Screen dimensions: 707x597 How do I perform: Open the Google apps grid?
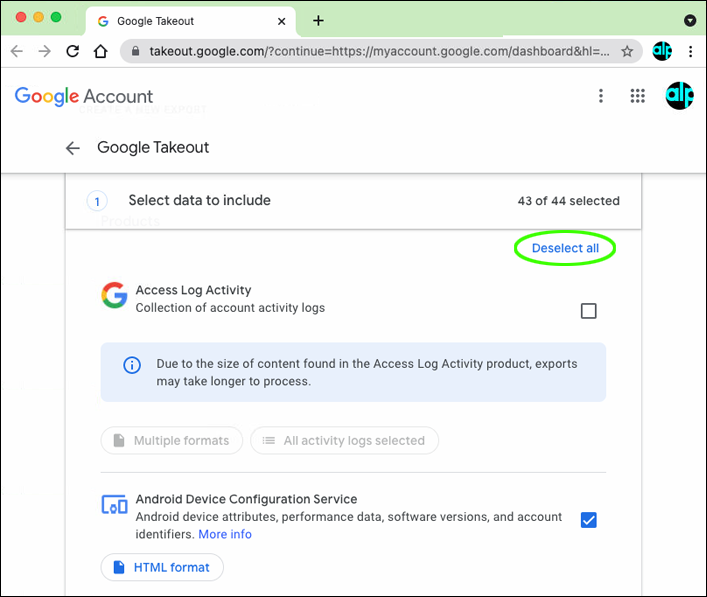[637, 96]
